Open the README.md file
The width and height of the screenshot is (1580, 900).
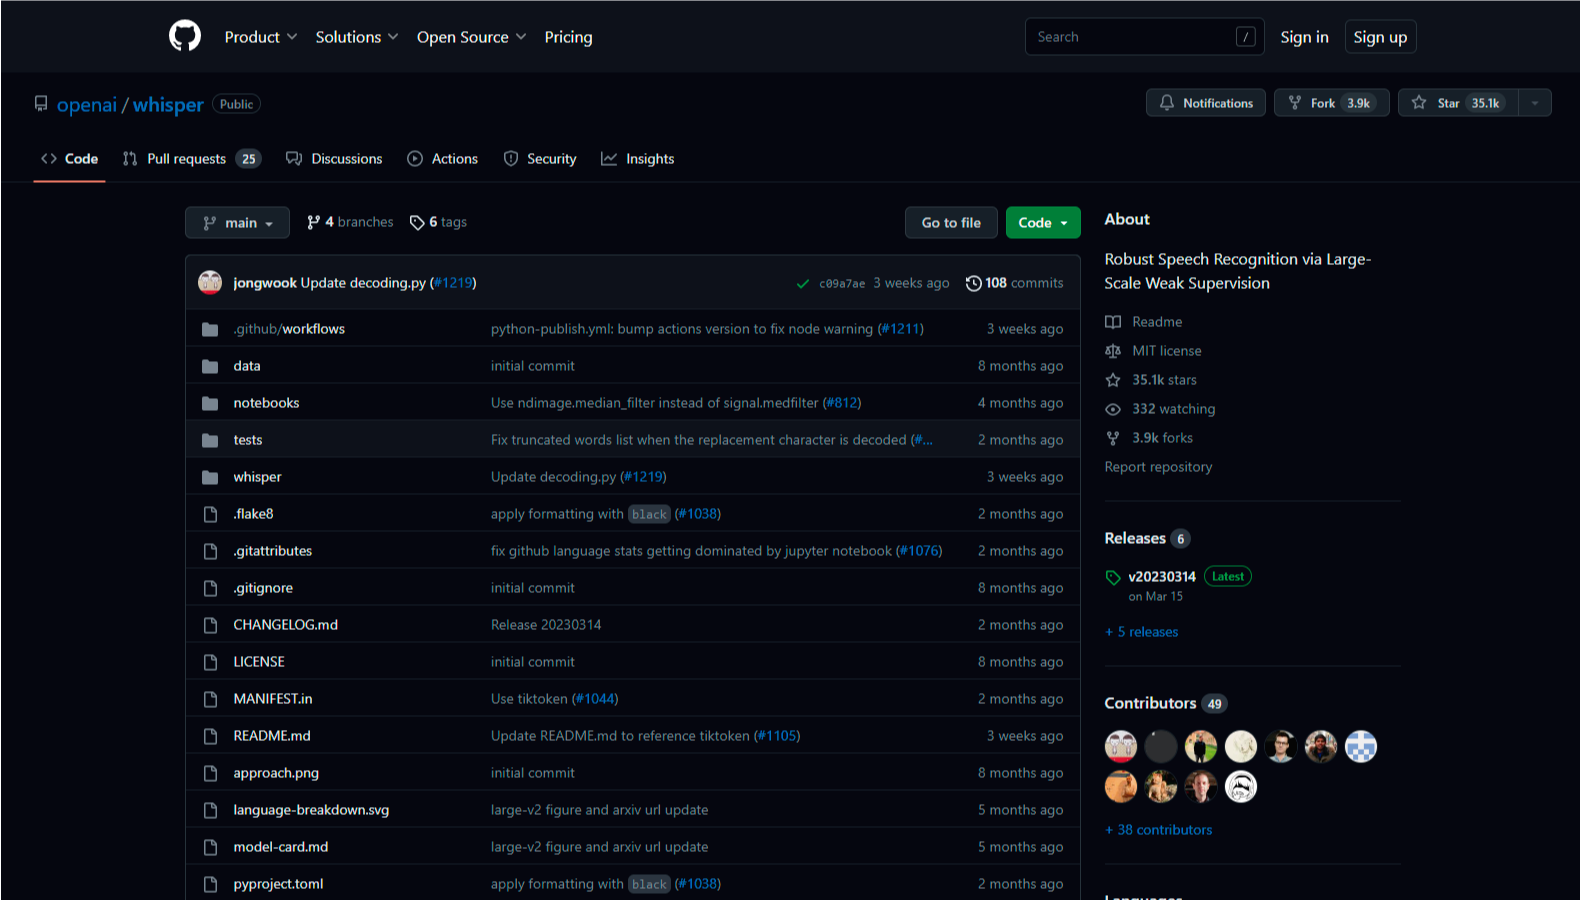(x=272, y=736)
